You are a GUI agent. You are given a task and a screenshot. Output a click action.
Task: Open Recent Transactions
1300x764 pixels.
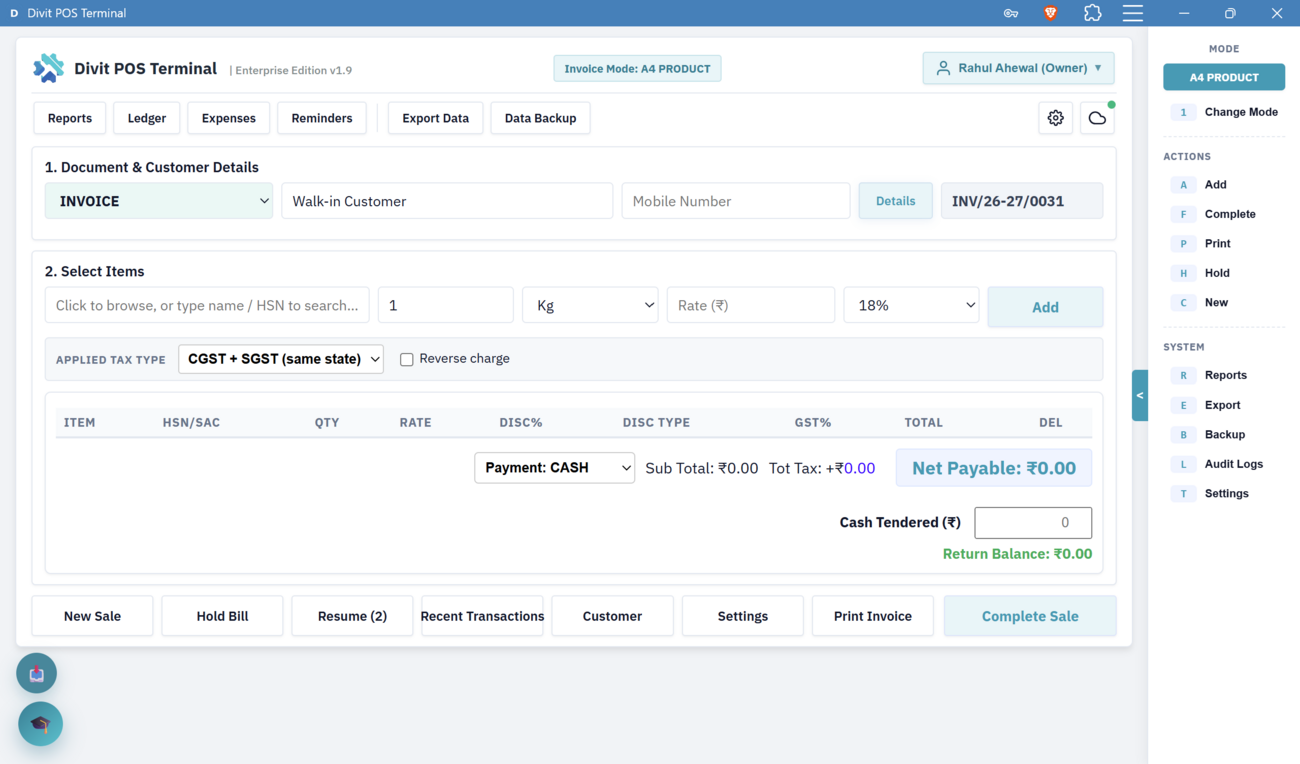(482, 616)
